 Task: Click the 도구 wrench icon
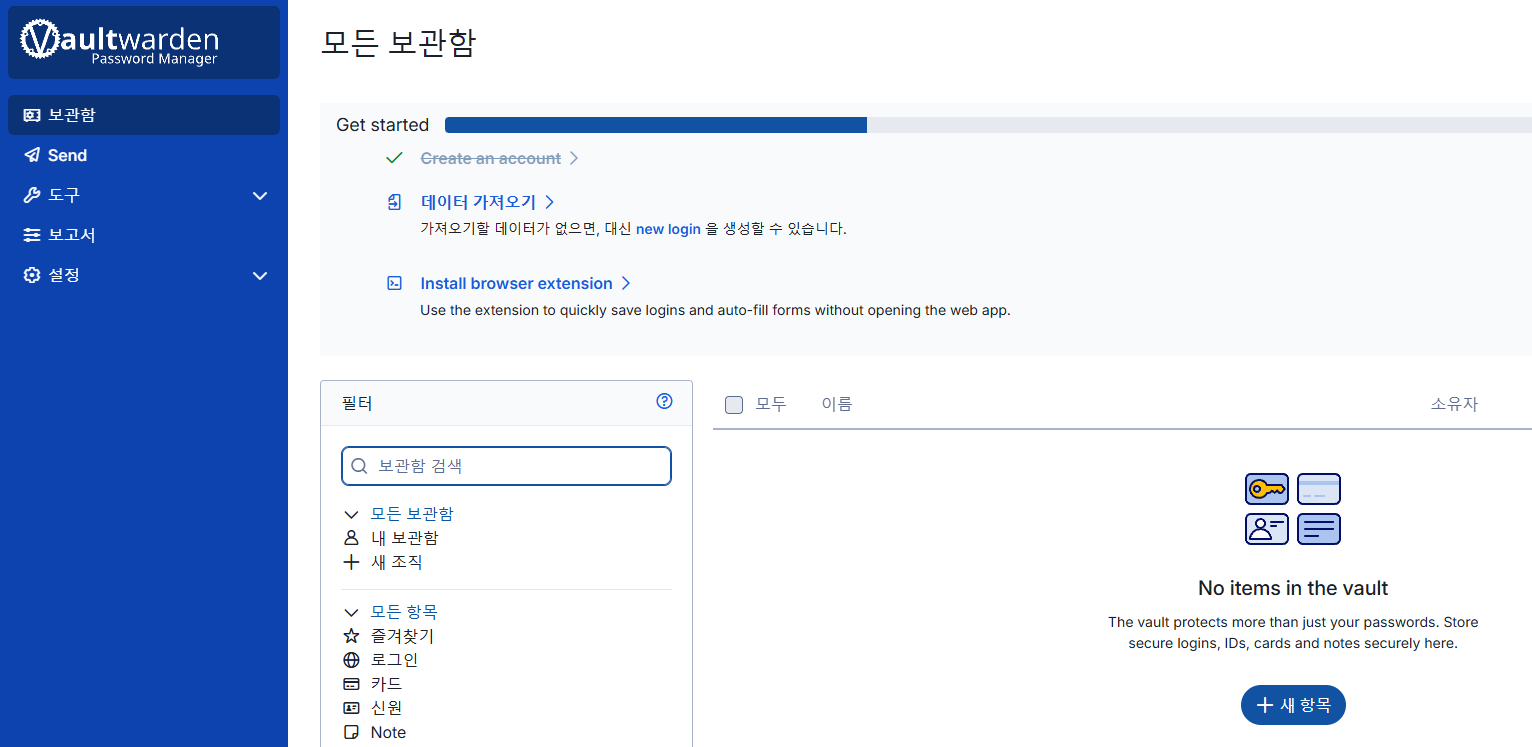pyautogui.click(x=30, y=195)
